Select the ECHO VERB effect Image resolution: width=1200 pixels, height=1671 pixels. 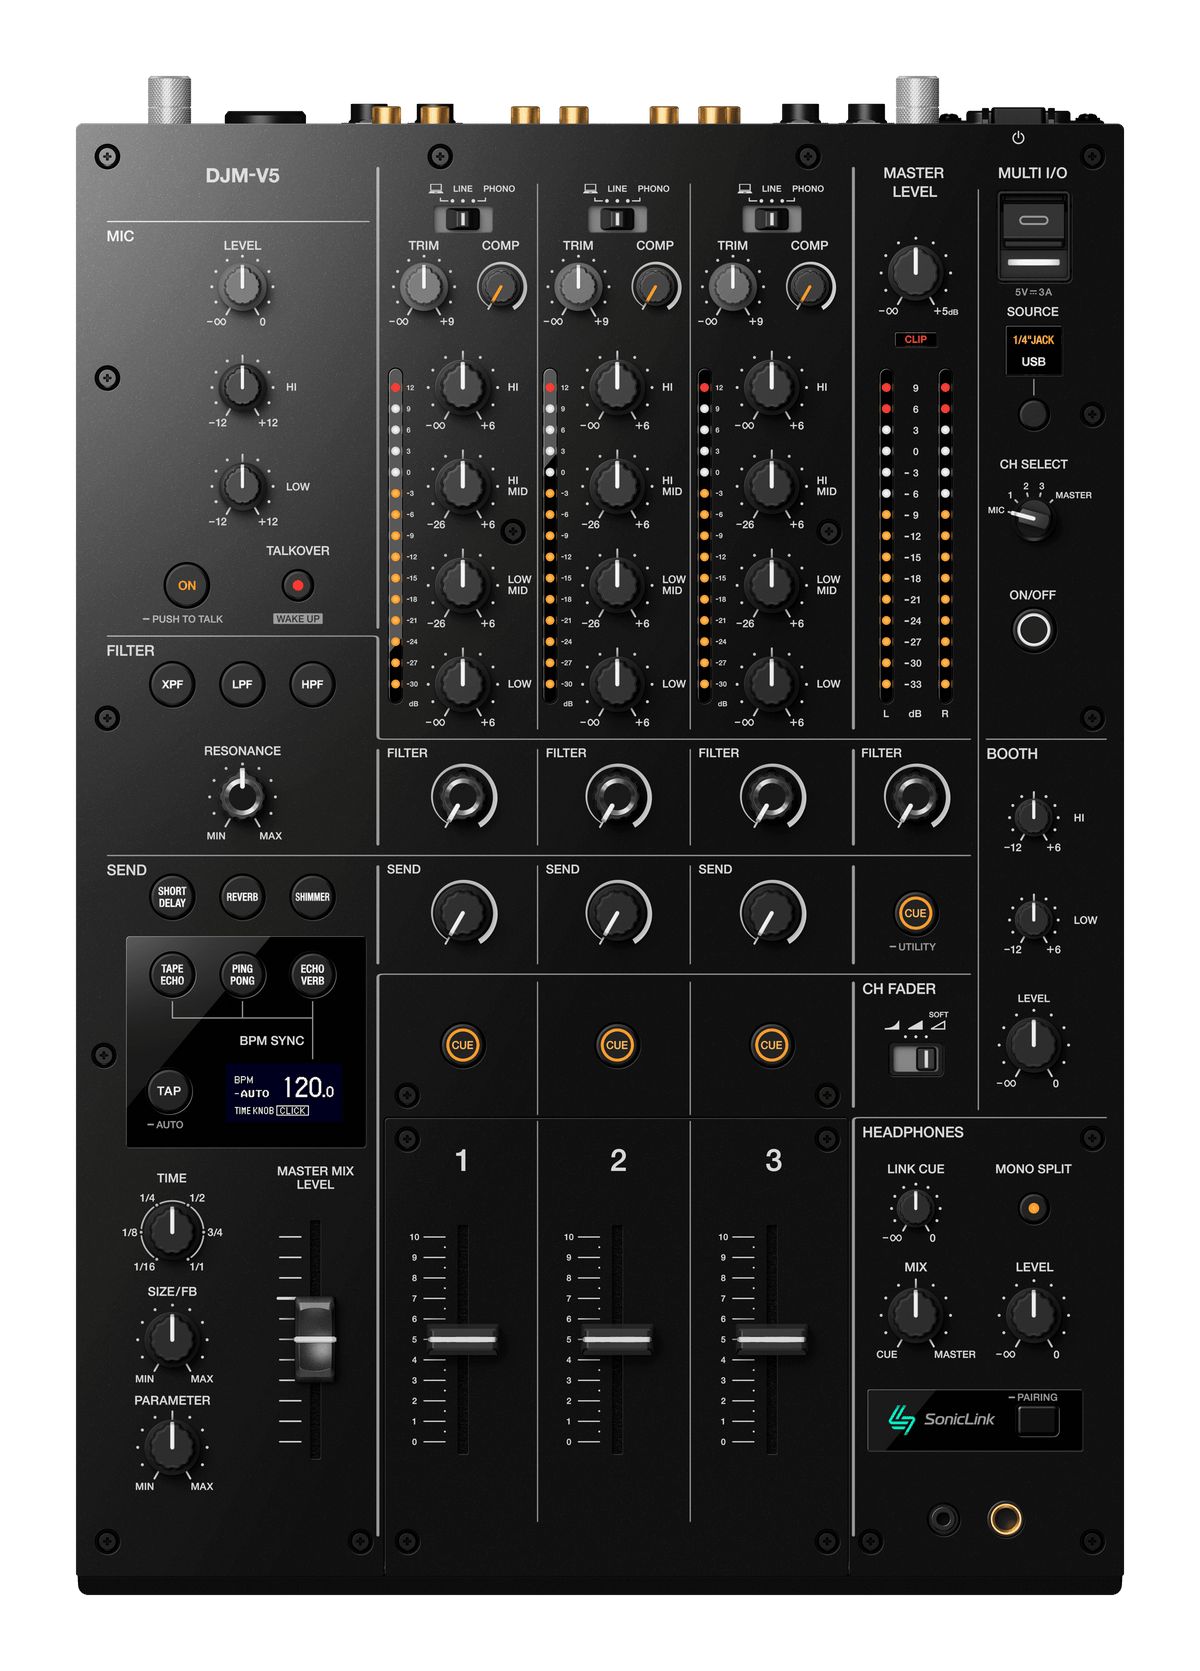312,974
